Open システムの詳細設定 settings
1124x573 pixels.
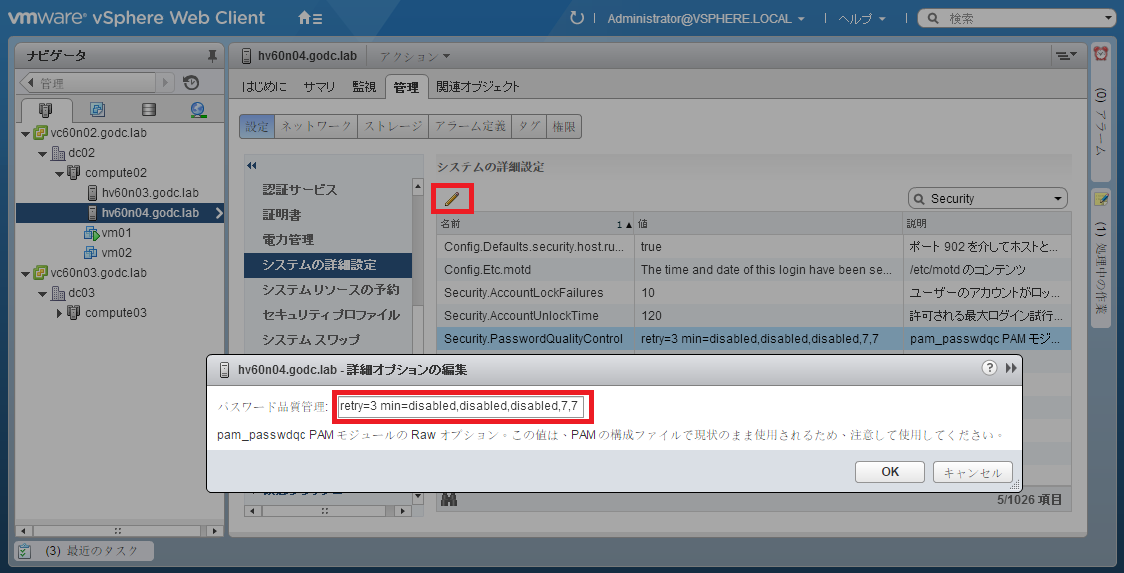[x=328, y=265]
